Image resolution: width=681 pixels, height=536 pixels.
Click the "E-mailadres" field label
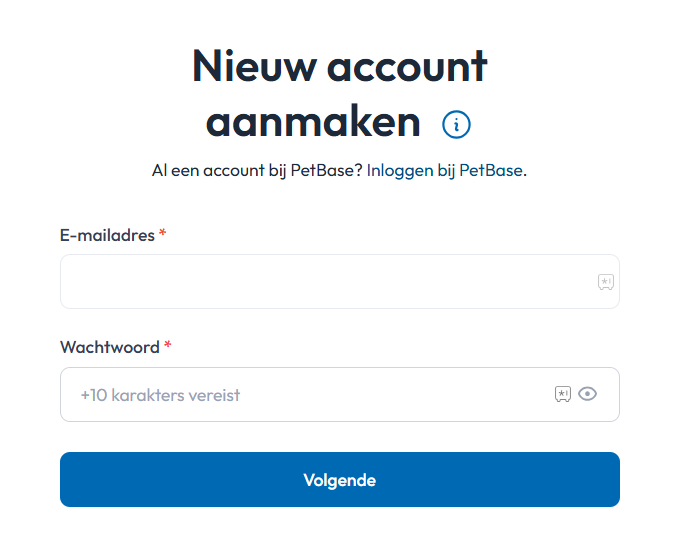(107, 235)
